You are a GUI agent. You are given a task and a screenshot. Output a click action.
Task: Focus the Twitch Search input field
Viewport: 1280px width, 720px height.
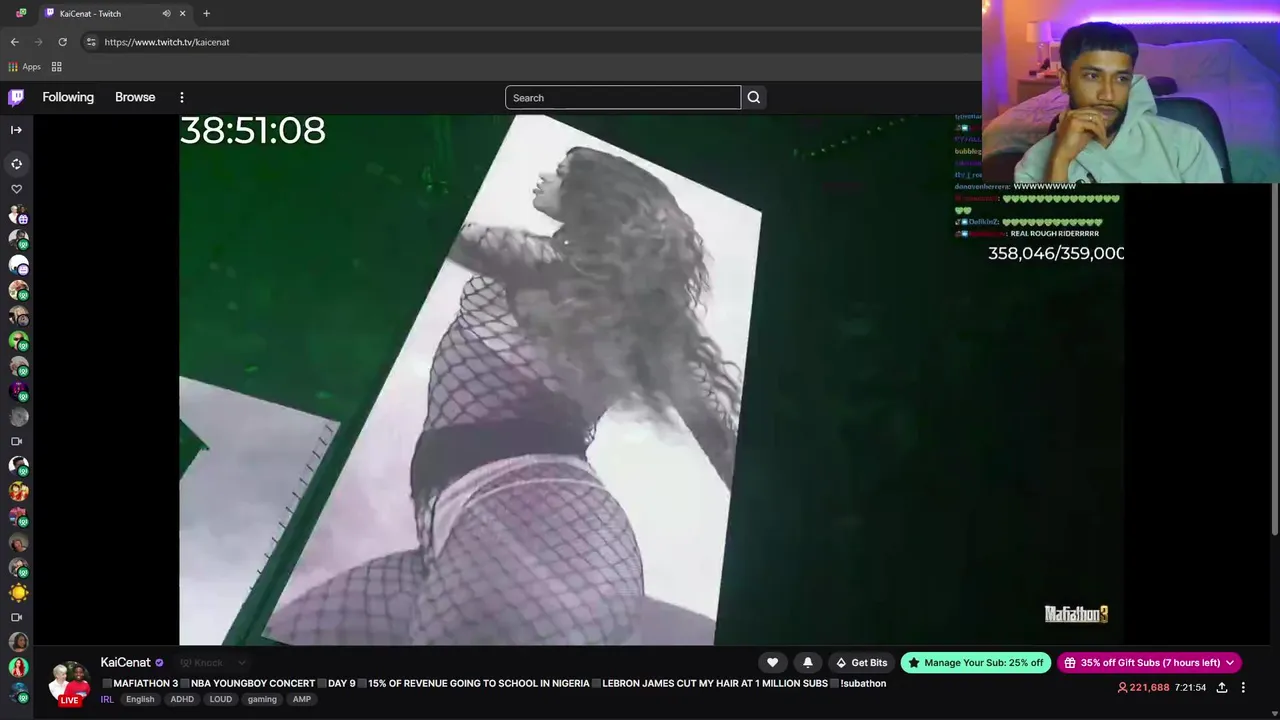(623, 97)
